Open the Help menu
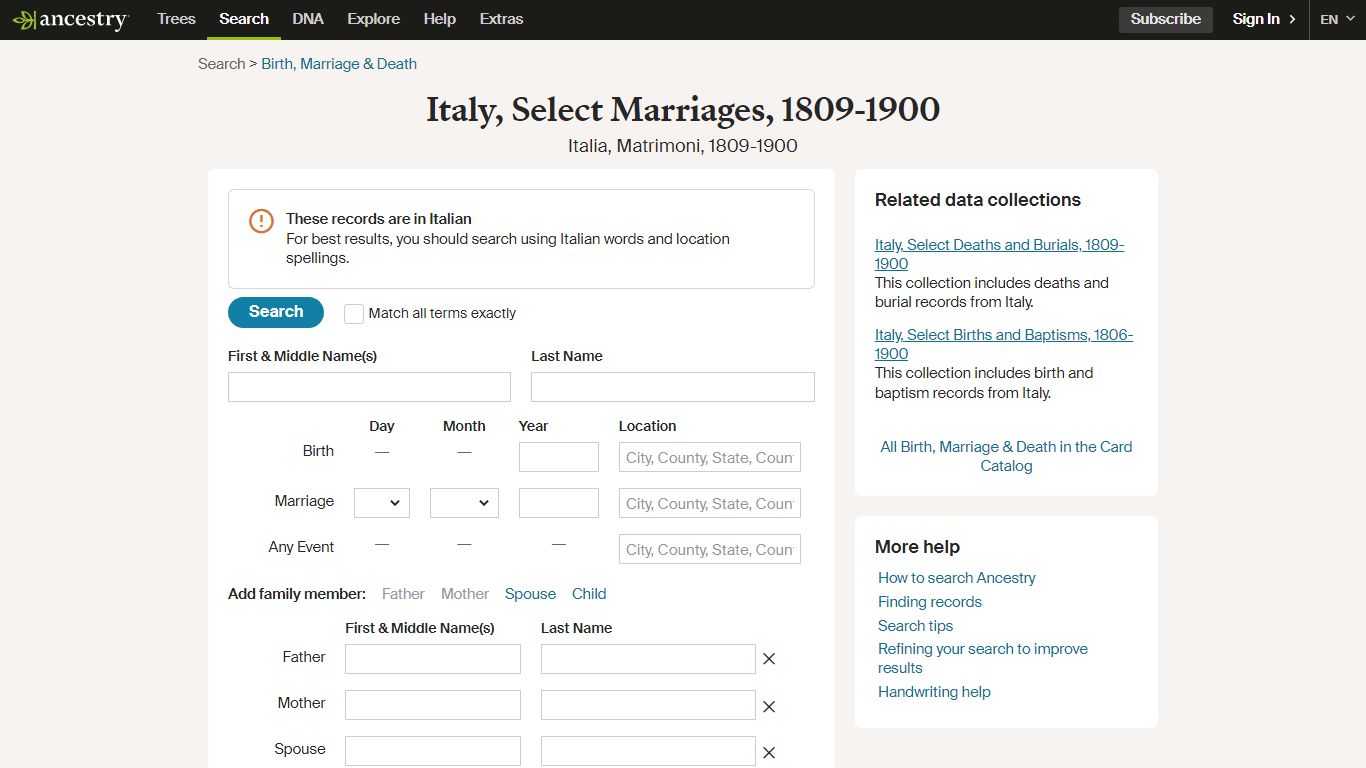 pyautogui.click(x=440, y=19)
